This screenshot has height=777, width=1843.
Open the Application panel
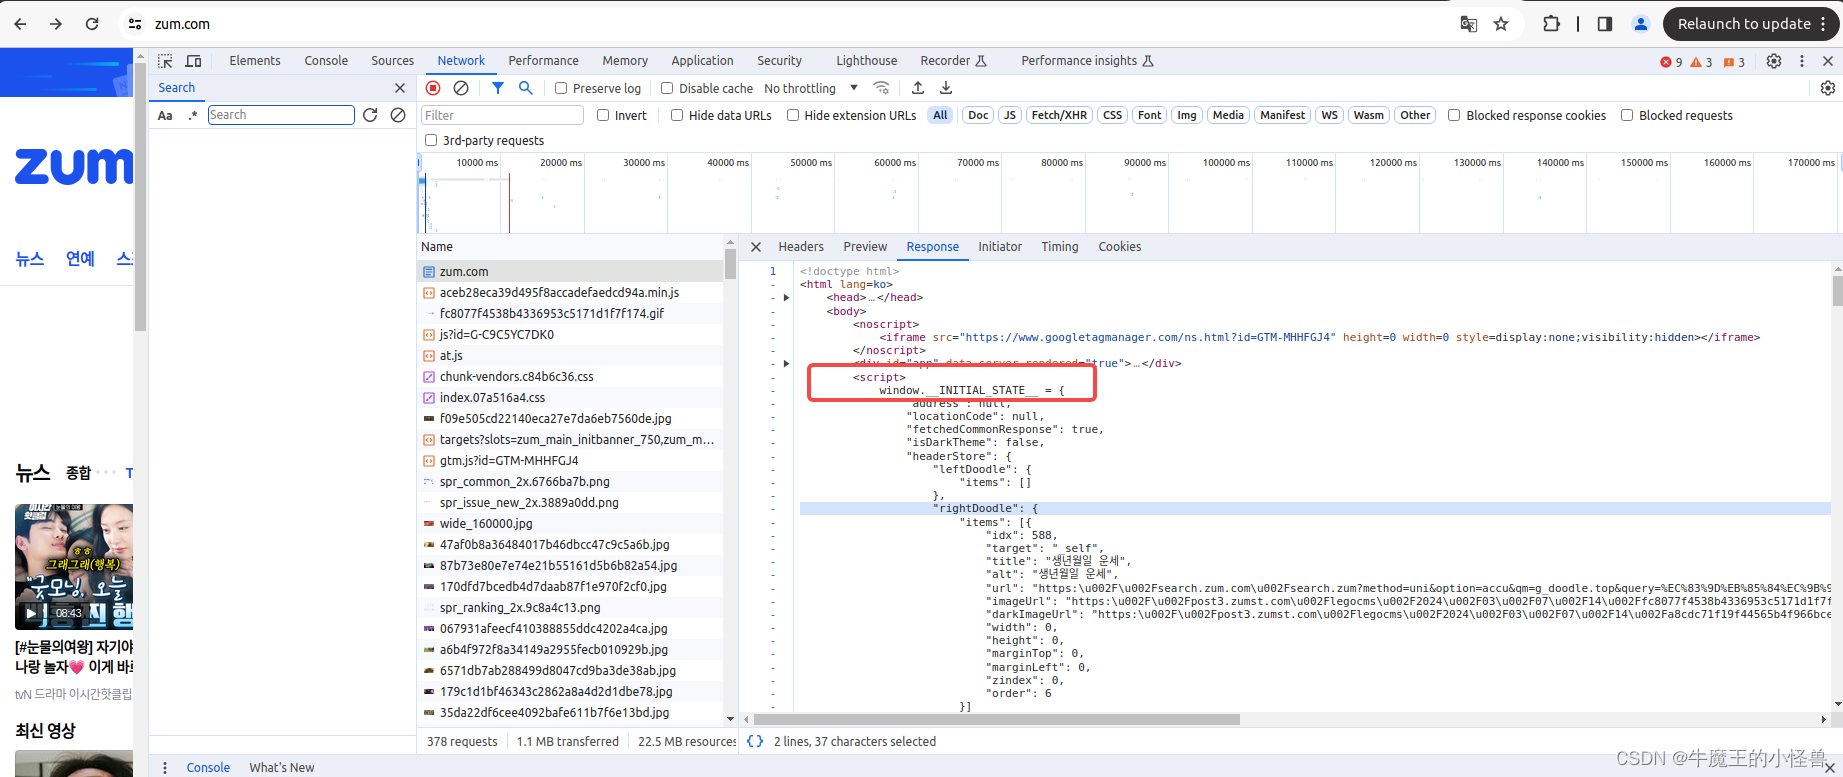[702, 61]
